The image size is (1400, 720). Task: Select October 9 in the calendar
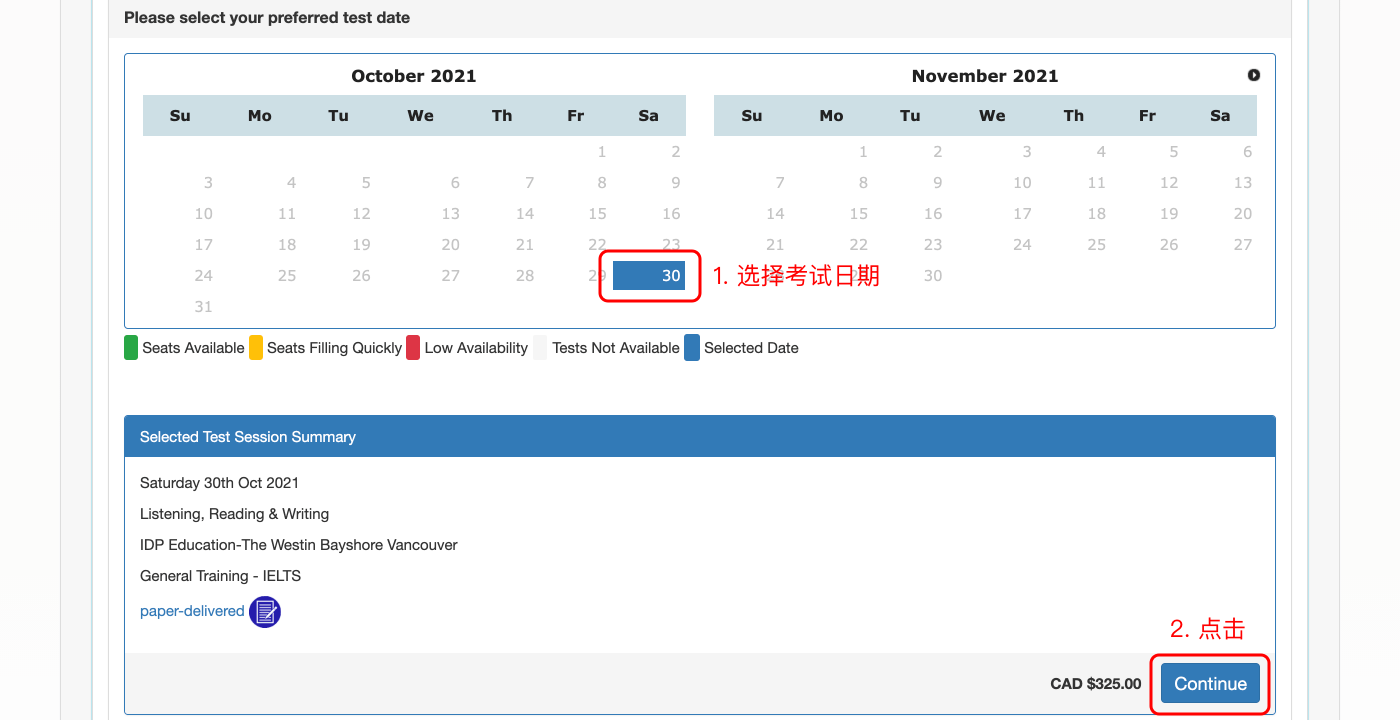(x=675, y=183)
